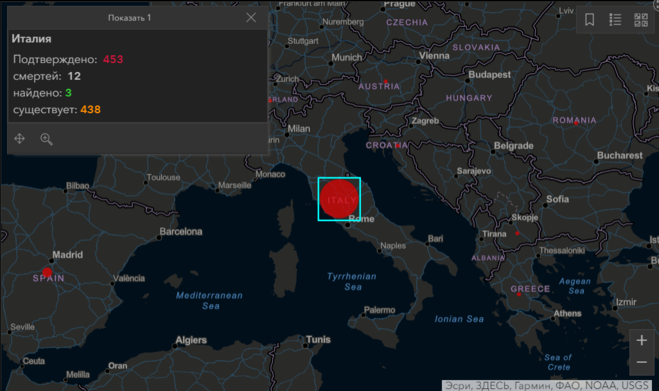Viewport: 659px width, 391px height.
Task: Click the confirmed count 453
Action: click(113, 59)
